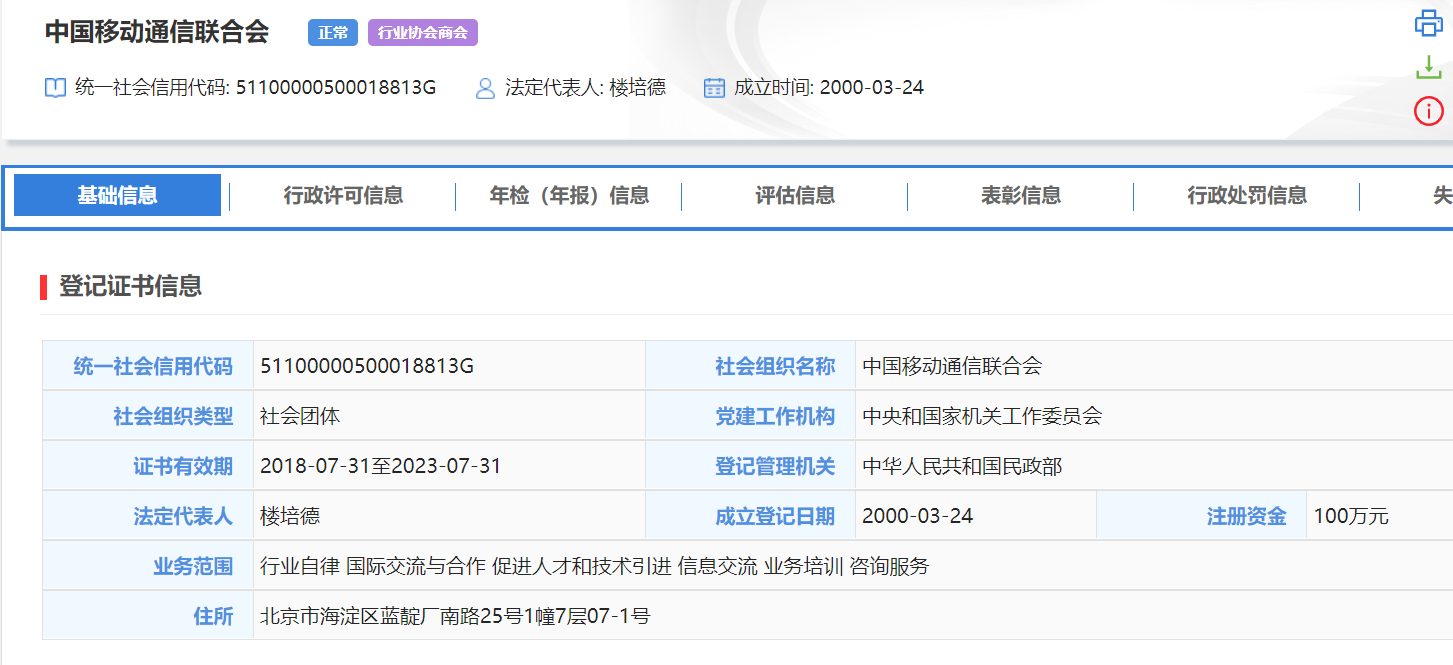Click the cell value 社会团体
This screenshot has height=665, width=1453.
(300, 416)
